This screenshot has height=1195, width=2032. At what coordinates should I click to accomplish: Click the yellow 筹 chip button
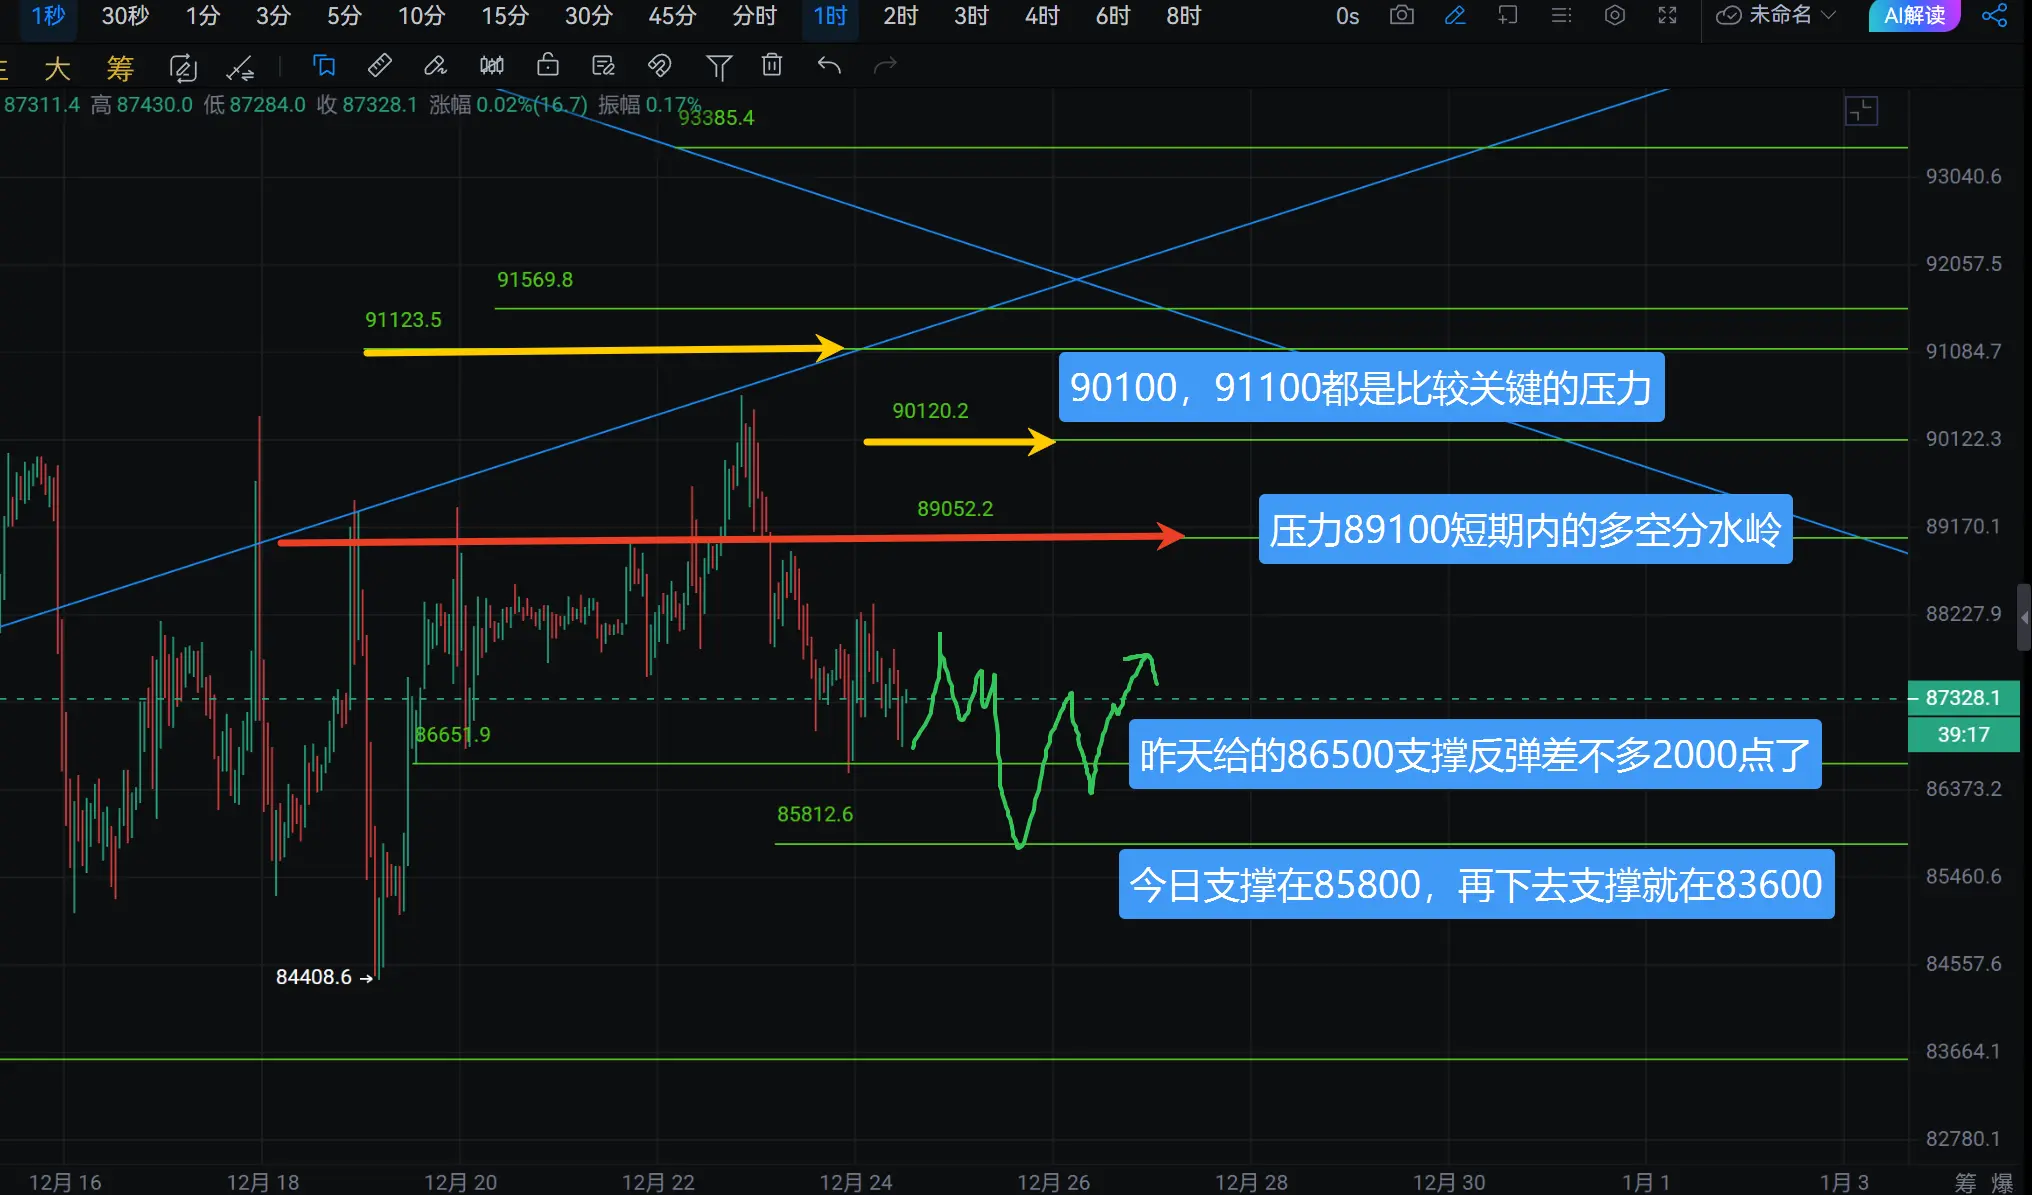(120, 68)
